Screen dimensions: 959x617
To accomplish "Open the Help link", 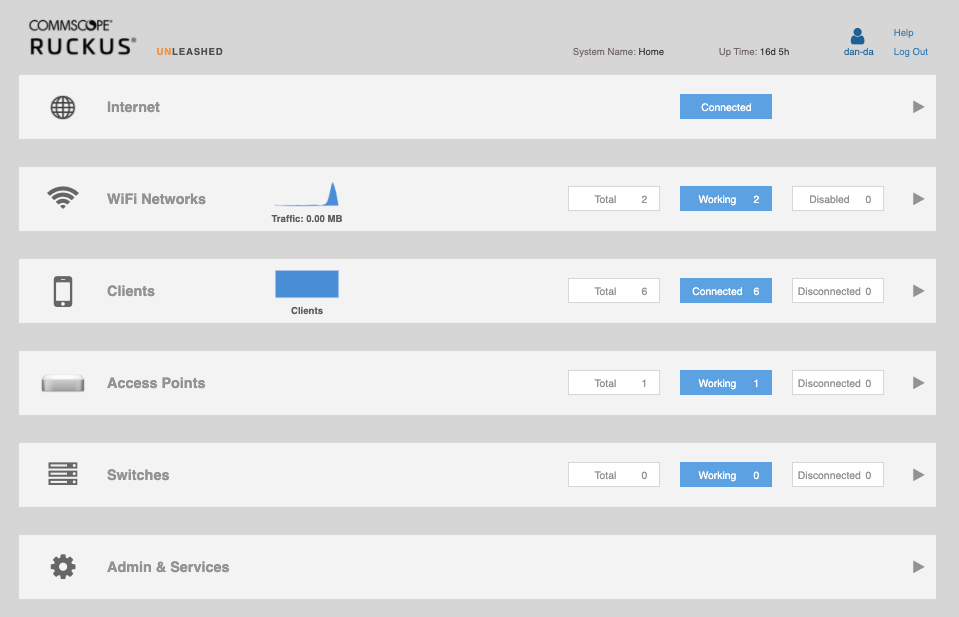I will point(903,33).
